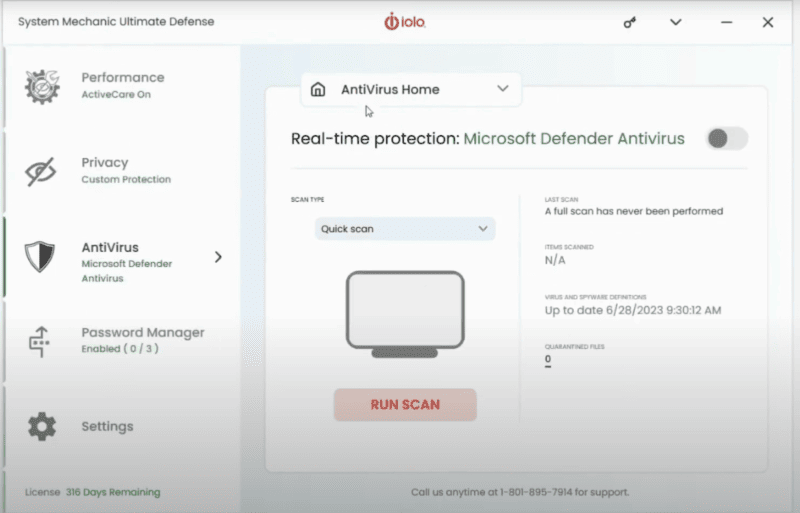
Task: Click the definitions Up to date timestamp
Action: (x=633, y=310)
